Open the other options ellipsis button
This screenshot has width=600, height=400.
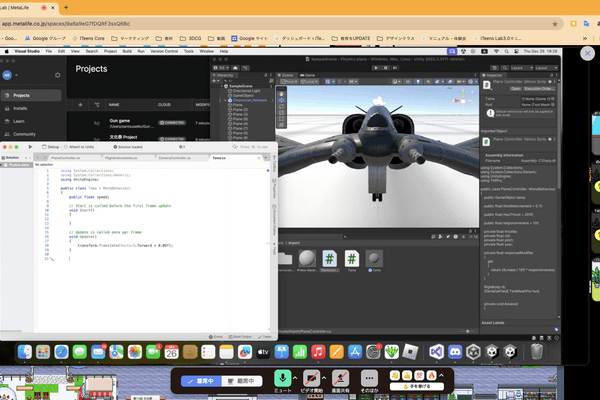coord(369,378)
